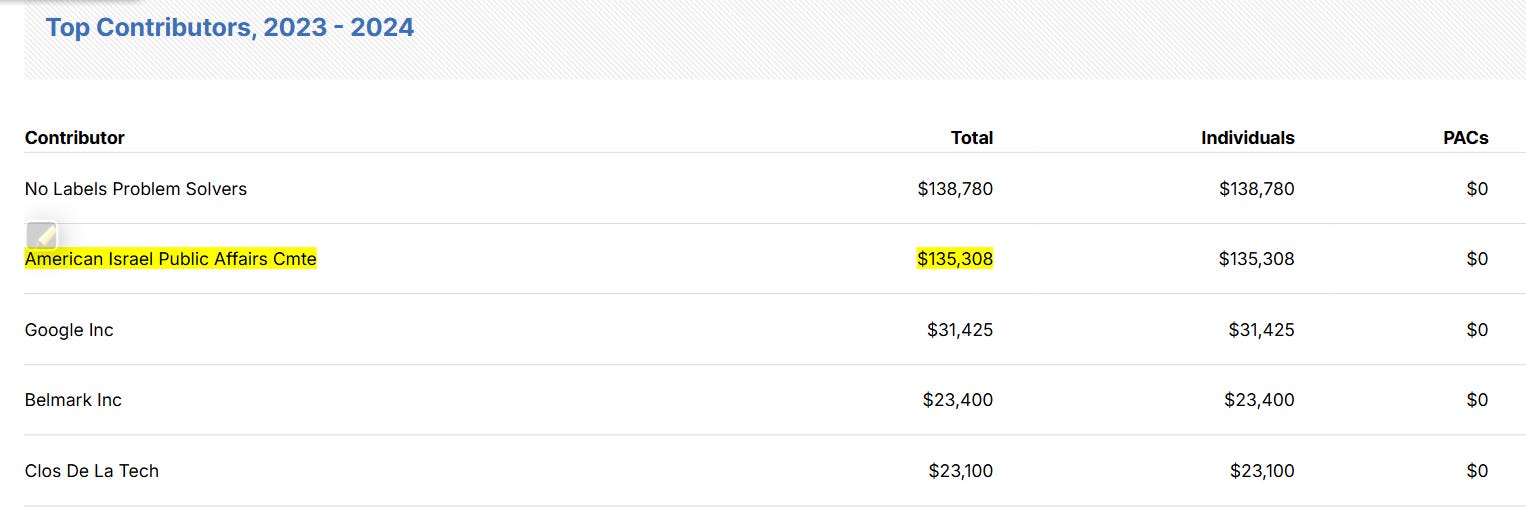Image resolution: width=1526 pixels, height=508 pixels.
Task: Click the Top Contributors, 2023 - 2024 heading
Action: click(229, 27)
